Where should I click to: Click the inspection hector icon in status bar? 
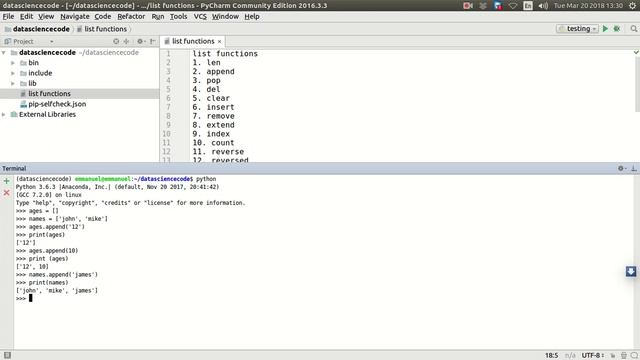pos(634,356)
